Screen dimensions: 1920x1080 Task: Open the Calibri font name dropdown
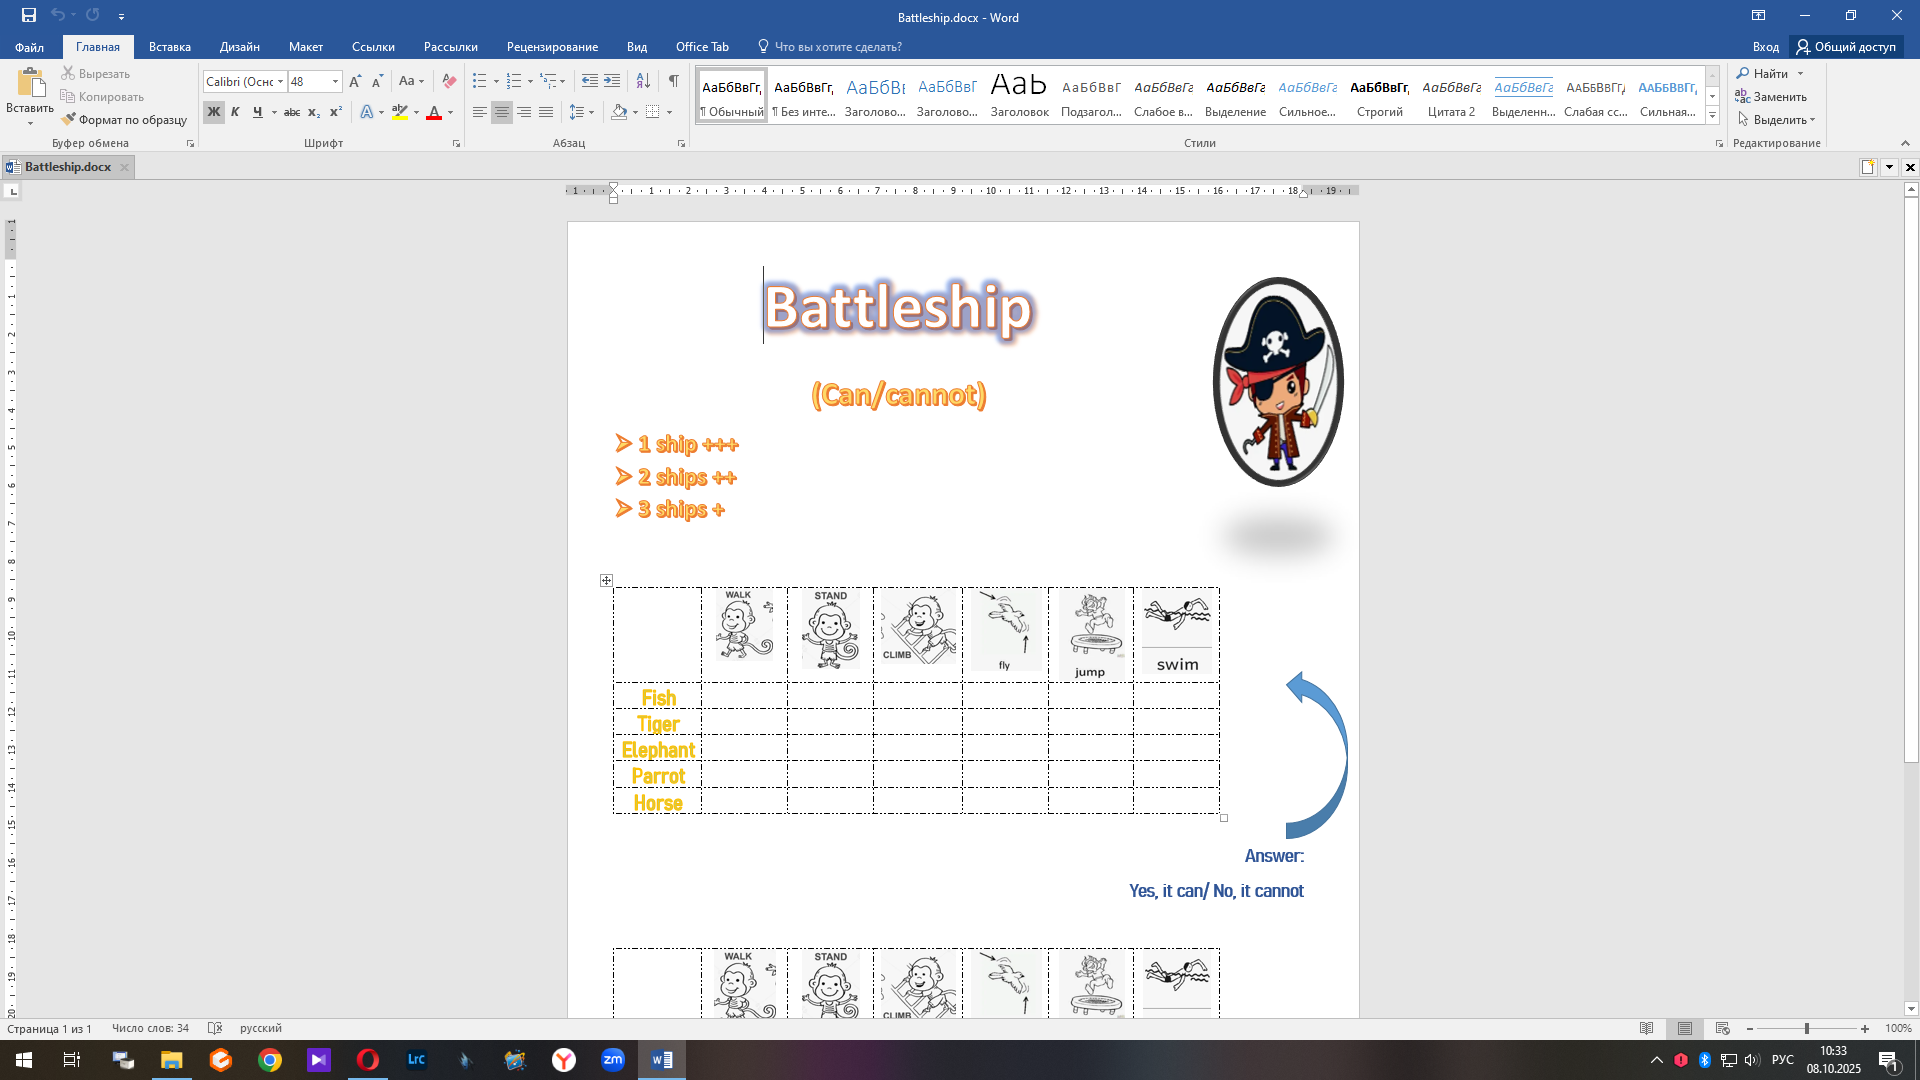tap(280, 82)
